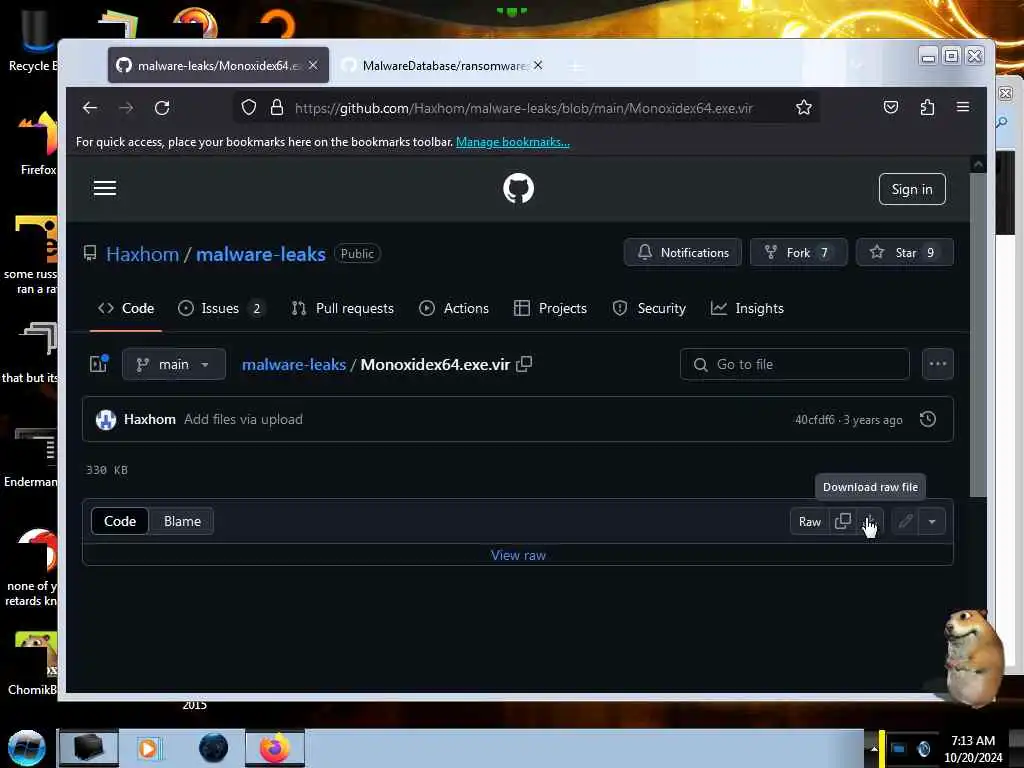Go back using the browser back arrow
Image resolution: width=1024 pixels, height=768 pixels.
(90, 108)
